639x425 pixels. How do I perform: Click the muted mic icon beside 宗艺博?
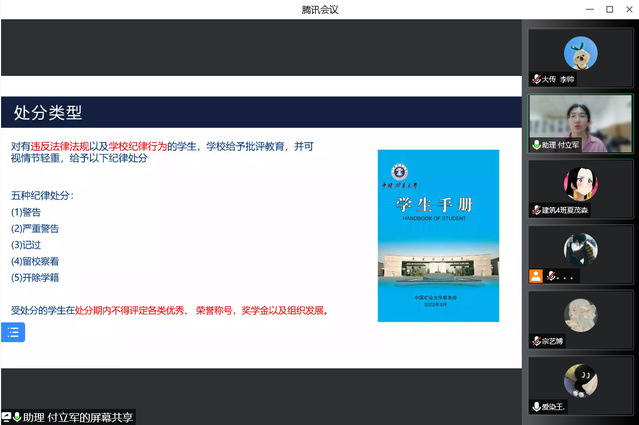point(537,342)
